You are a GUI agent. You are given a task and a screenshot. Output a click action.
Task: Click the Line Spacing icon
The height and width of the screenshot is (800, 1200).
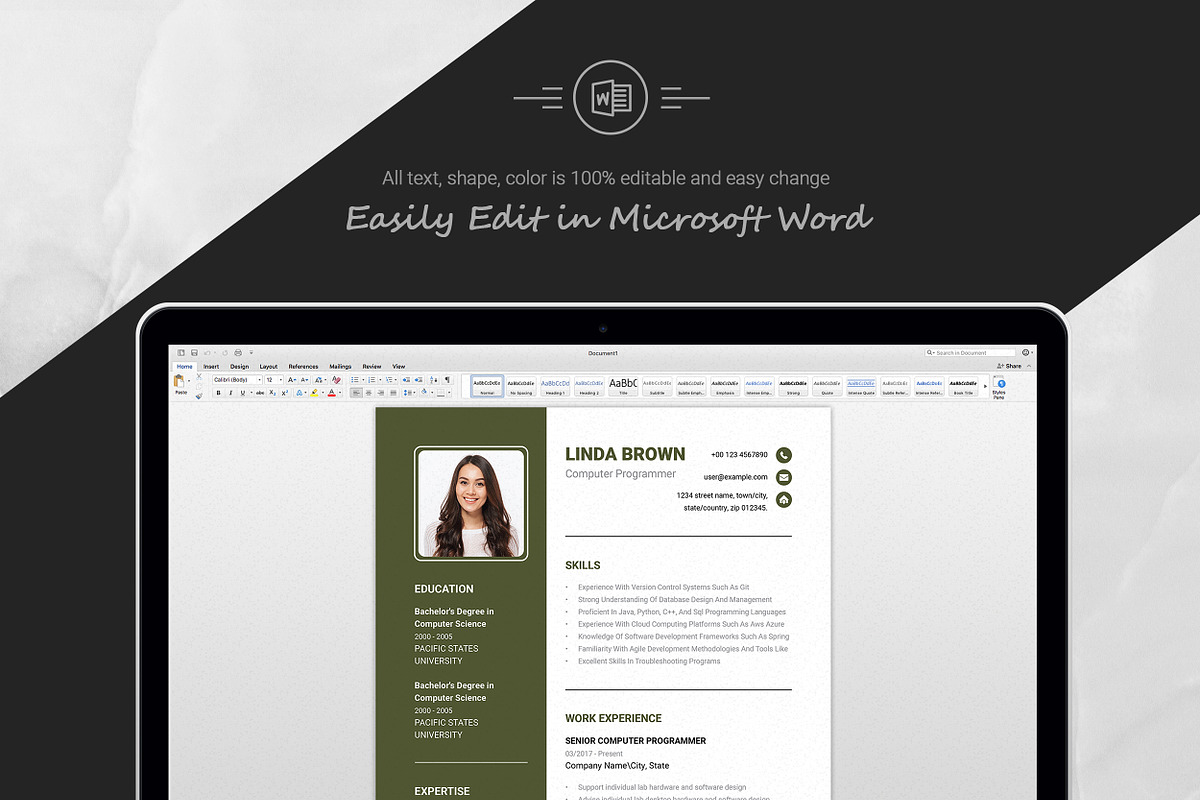(408, 393)
